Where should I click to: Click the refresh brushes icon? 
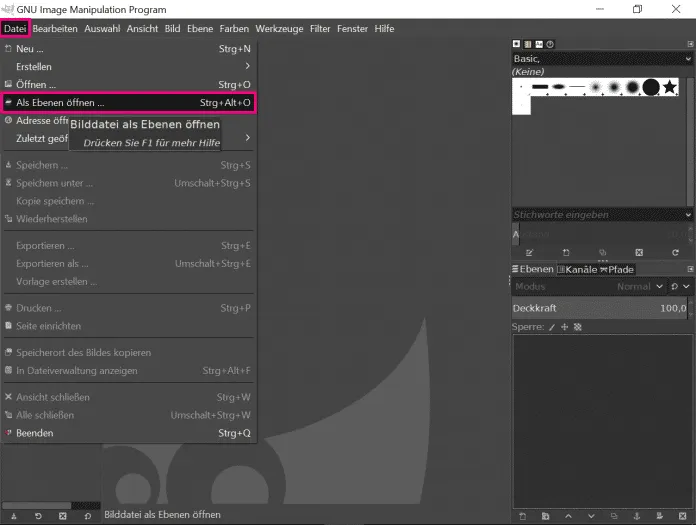click(x=675, y=253)
